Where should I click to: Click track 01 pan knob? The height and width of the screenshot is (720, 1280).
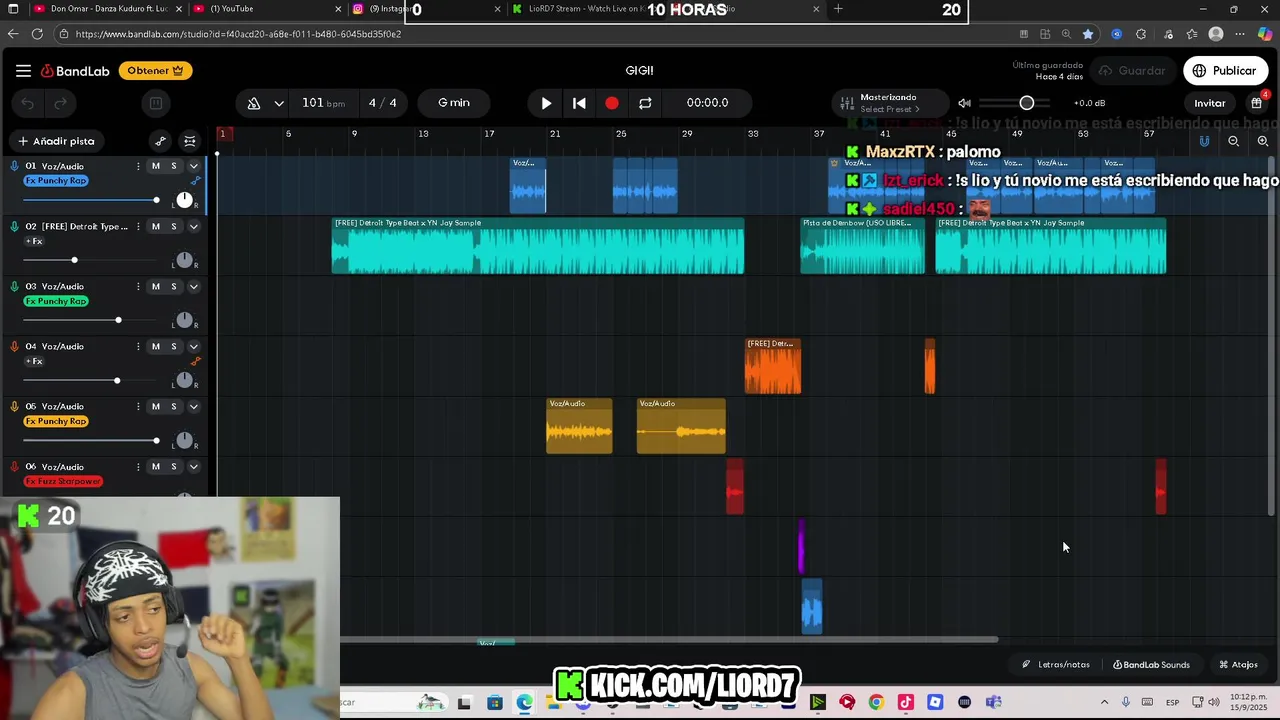click(x=184, y=201)
